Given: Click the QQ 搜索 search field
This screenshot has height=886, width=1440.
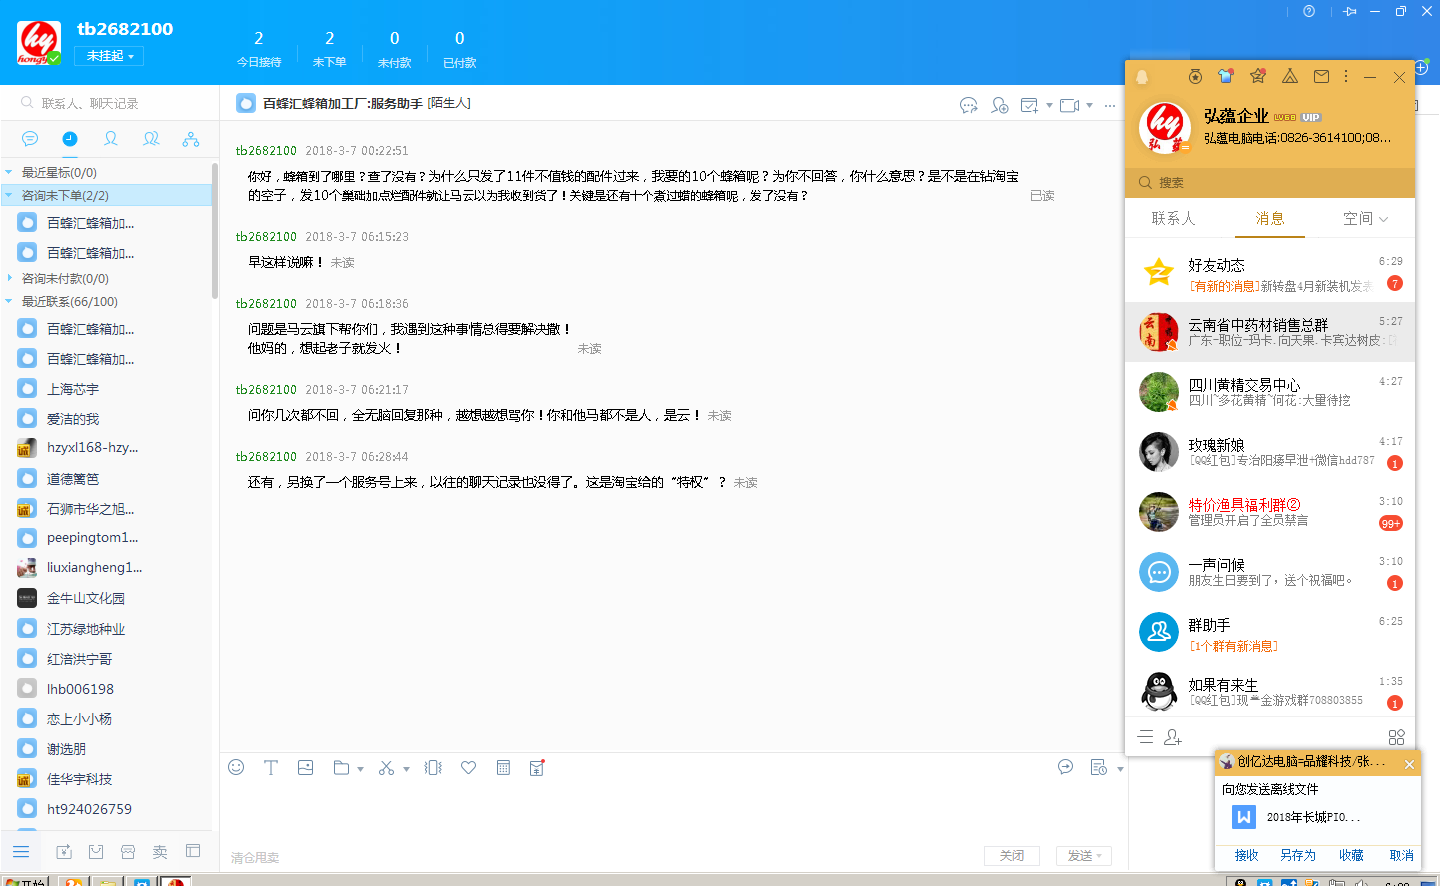Looking at the screenshot, I should tap(1270, 182).
